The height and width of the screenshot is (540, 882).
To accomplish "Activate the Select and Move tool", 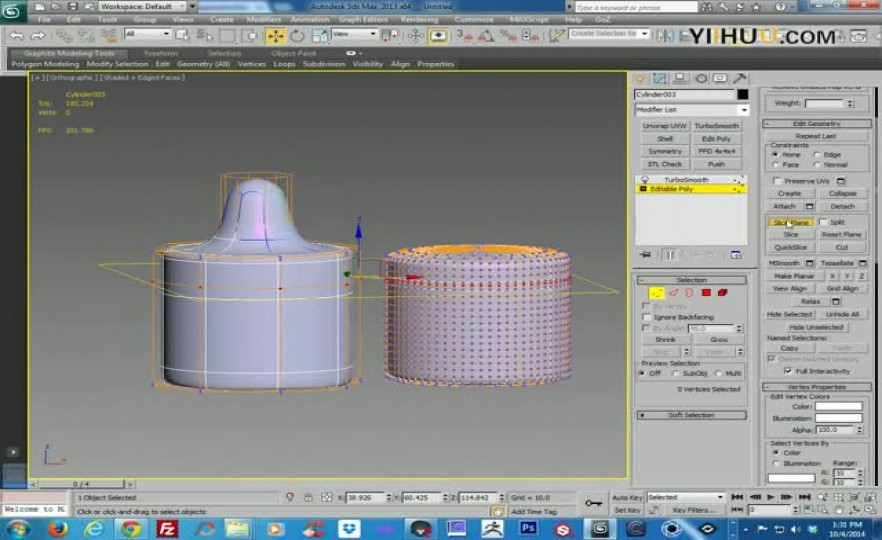I will tap(275, 36).
